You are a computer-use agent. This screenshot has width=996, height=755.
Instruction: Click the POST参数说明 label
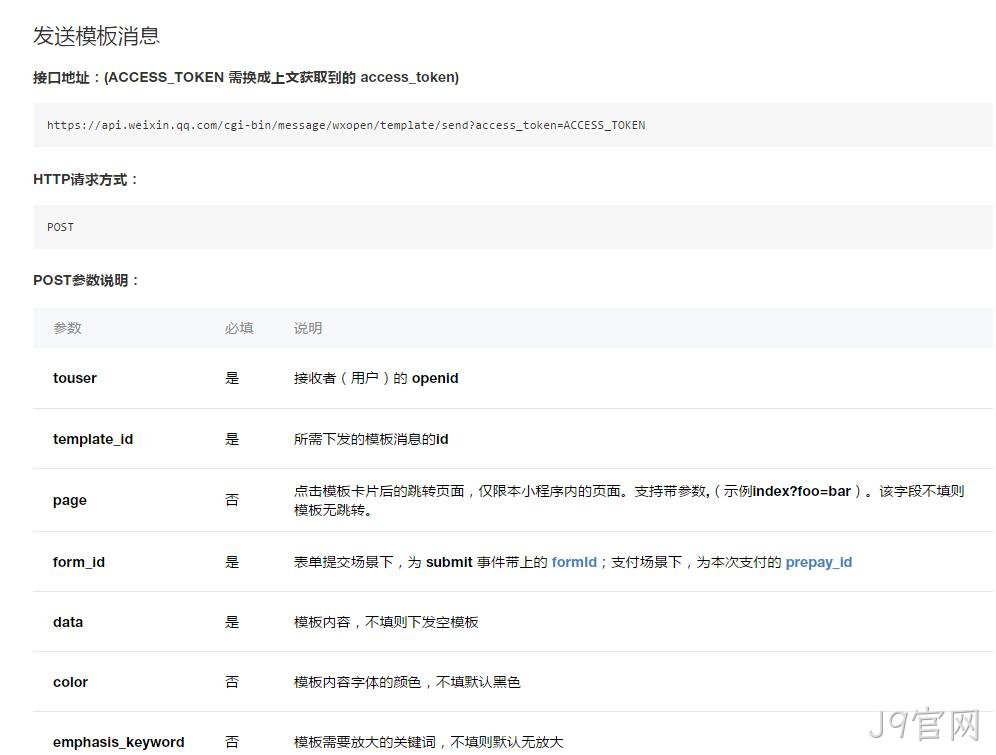point(86,280)
